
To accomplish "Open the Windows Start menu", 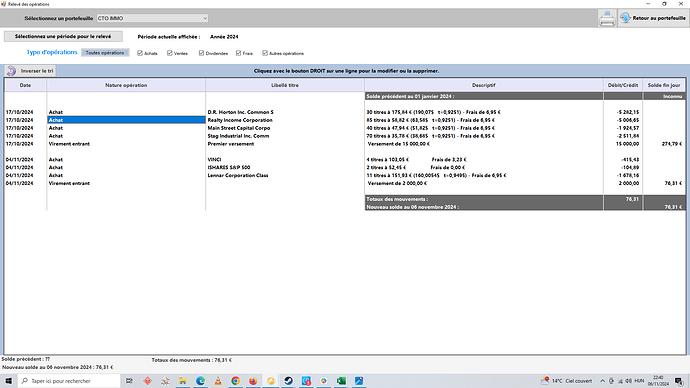I will pos(8,381).
